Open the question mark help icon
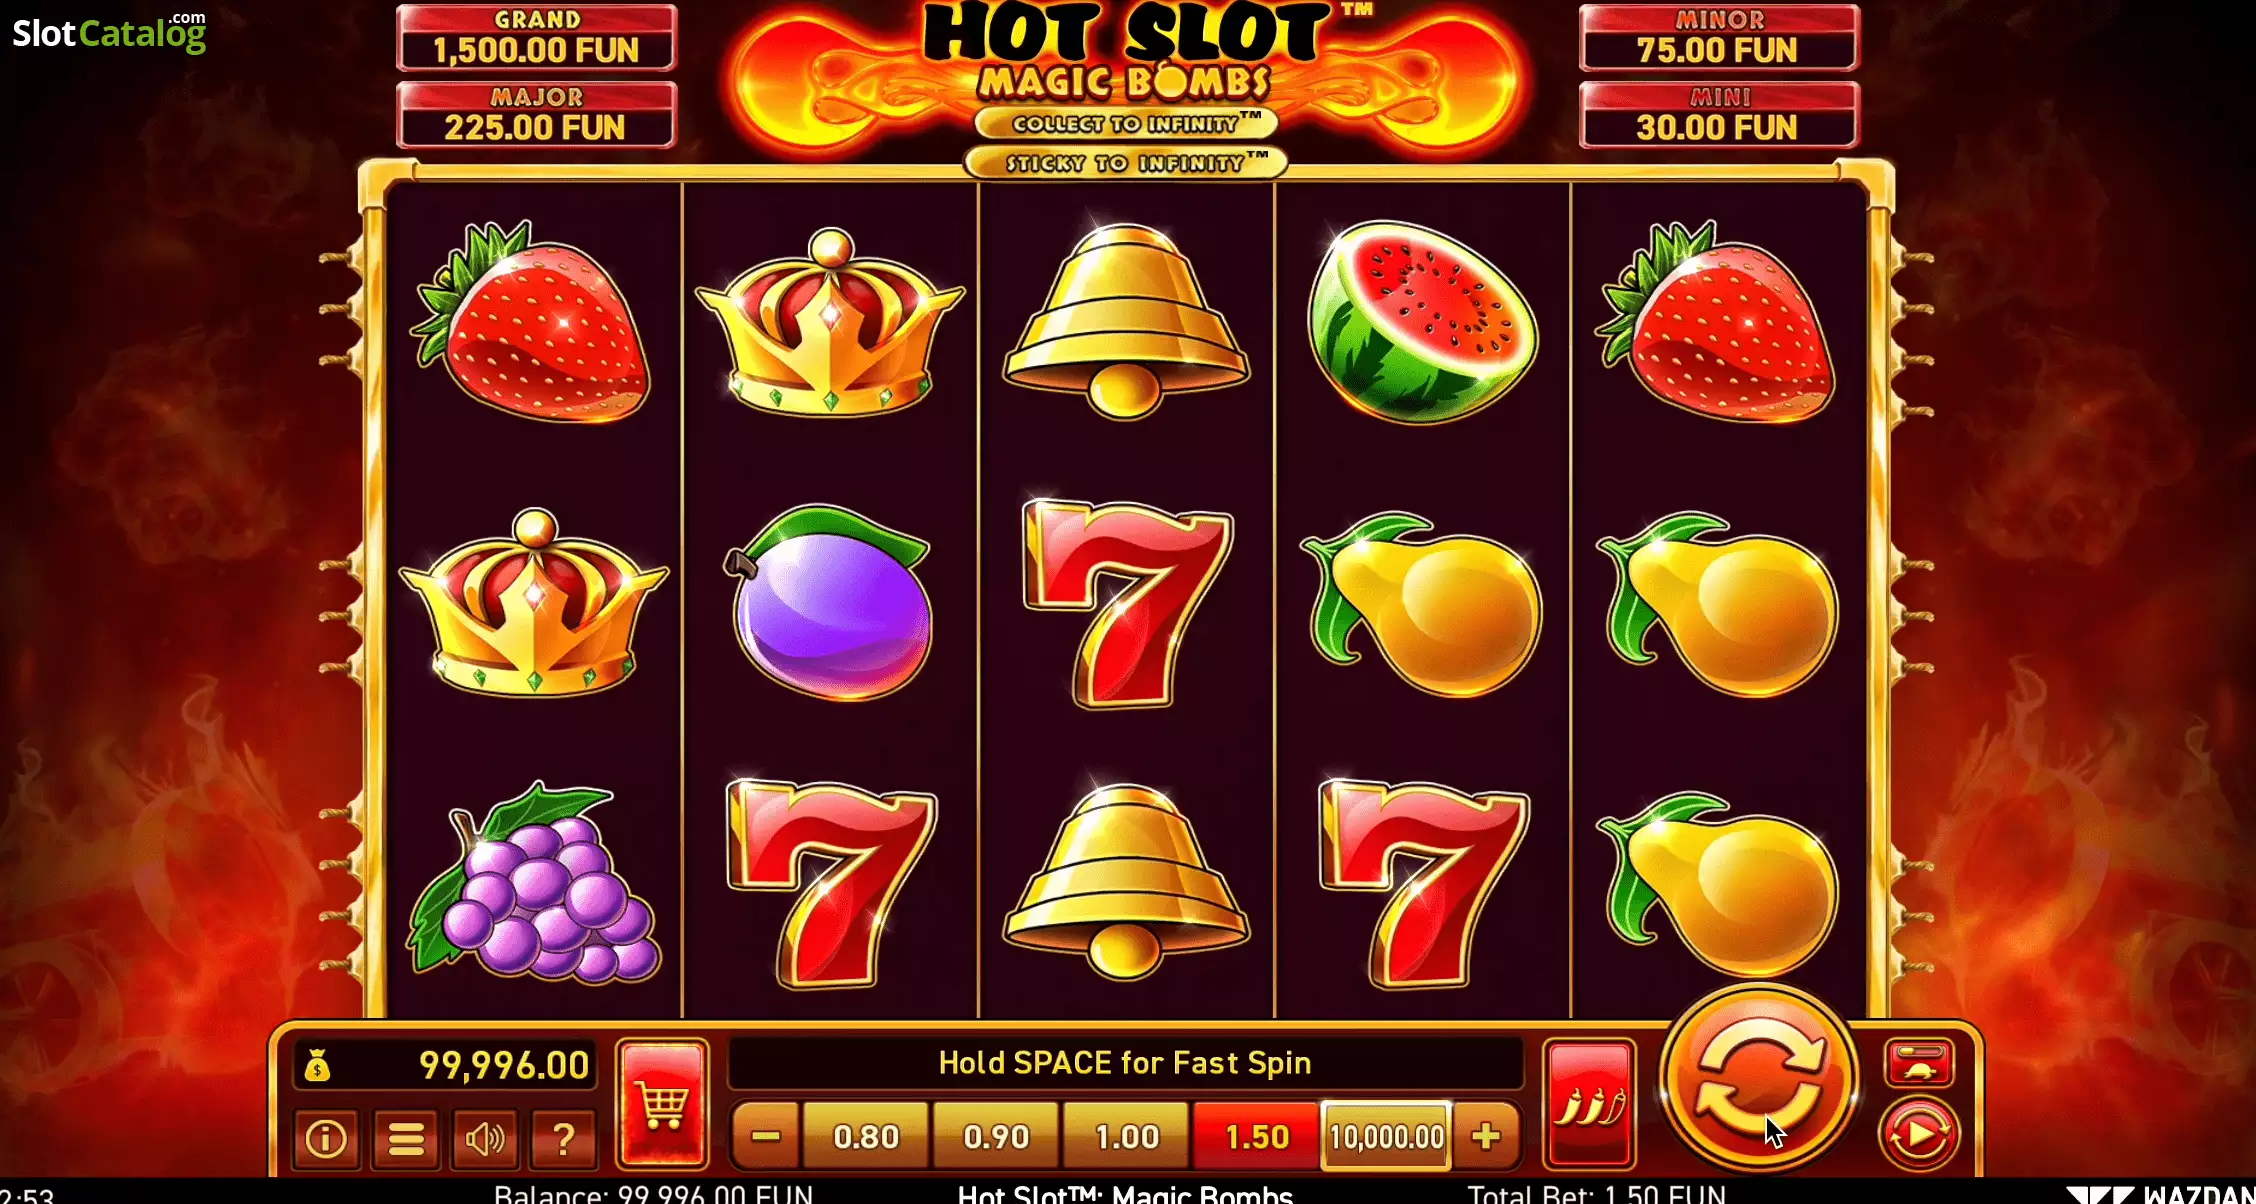Image resolution: width=2256 pixels, height=1204 pixels. (564, 1138)
